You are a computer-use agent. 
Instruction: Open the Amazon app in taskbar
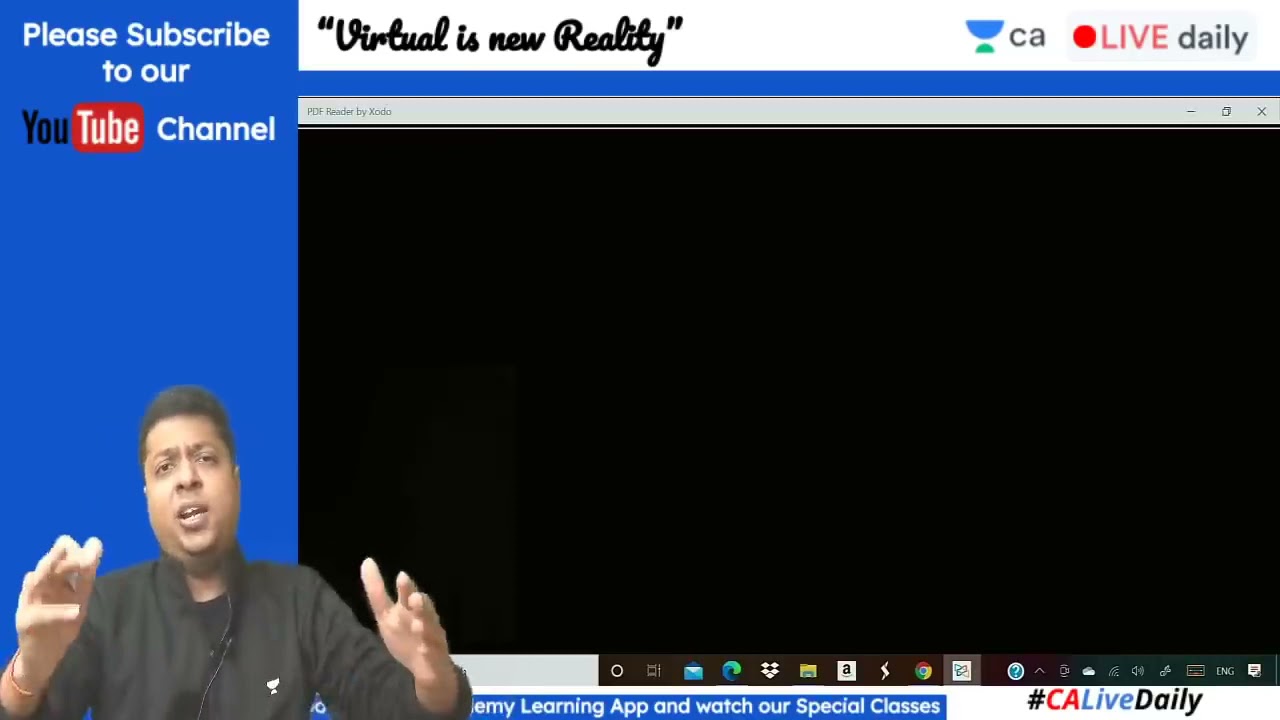tap(846, 671)
